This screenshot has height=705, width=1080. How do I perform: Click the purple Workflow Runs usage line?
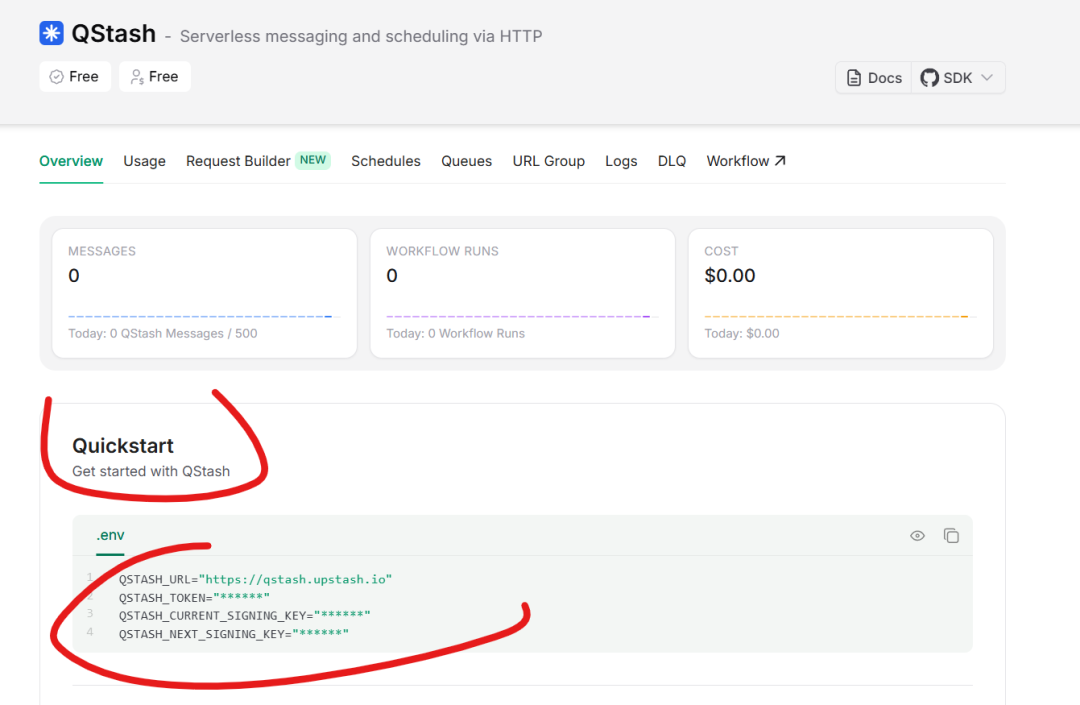coord(519,317)
